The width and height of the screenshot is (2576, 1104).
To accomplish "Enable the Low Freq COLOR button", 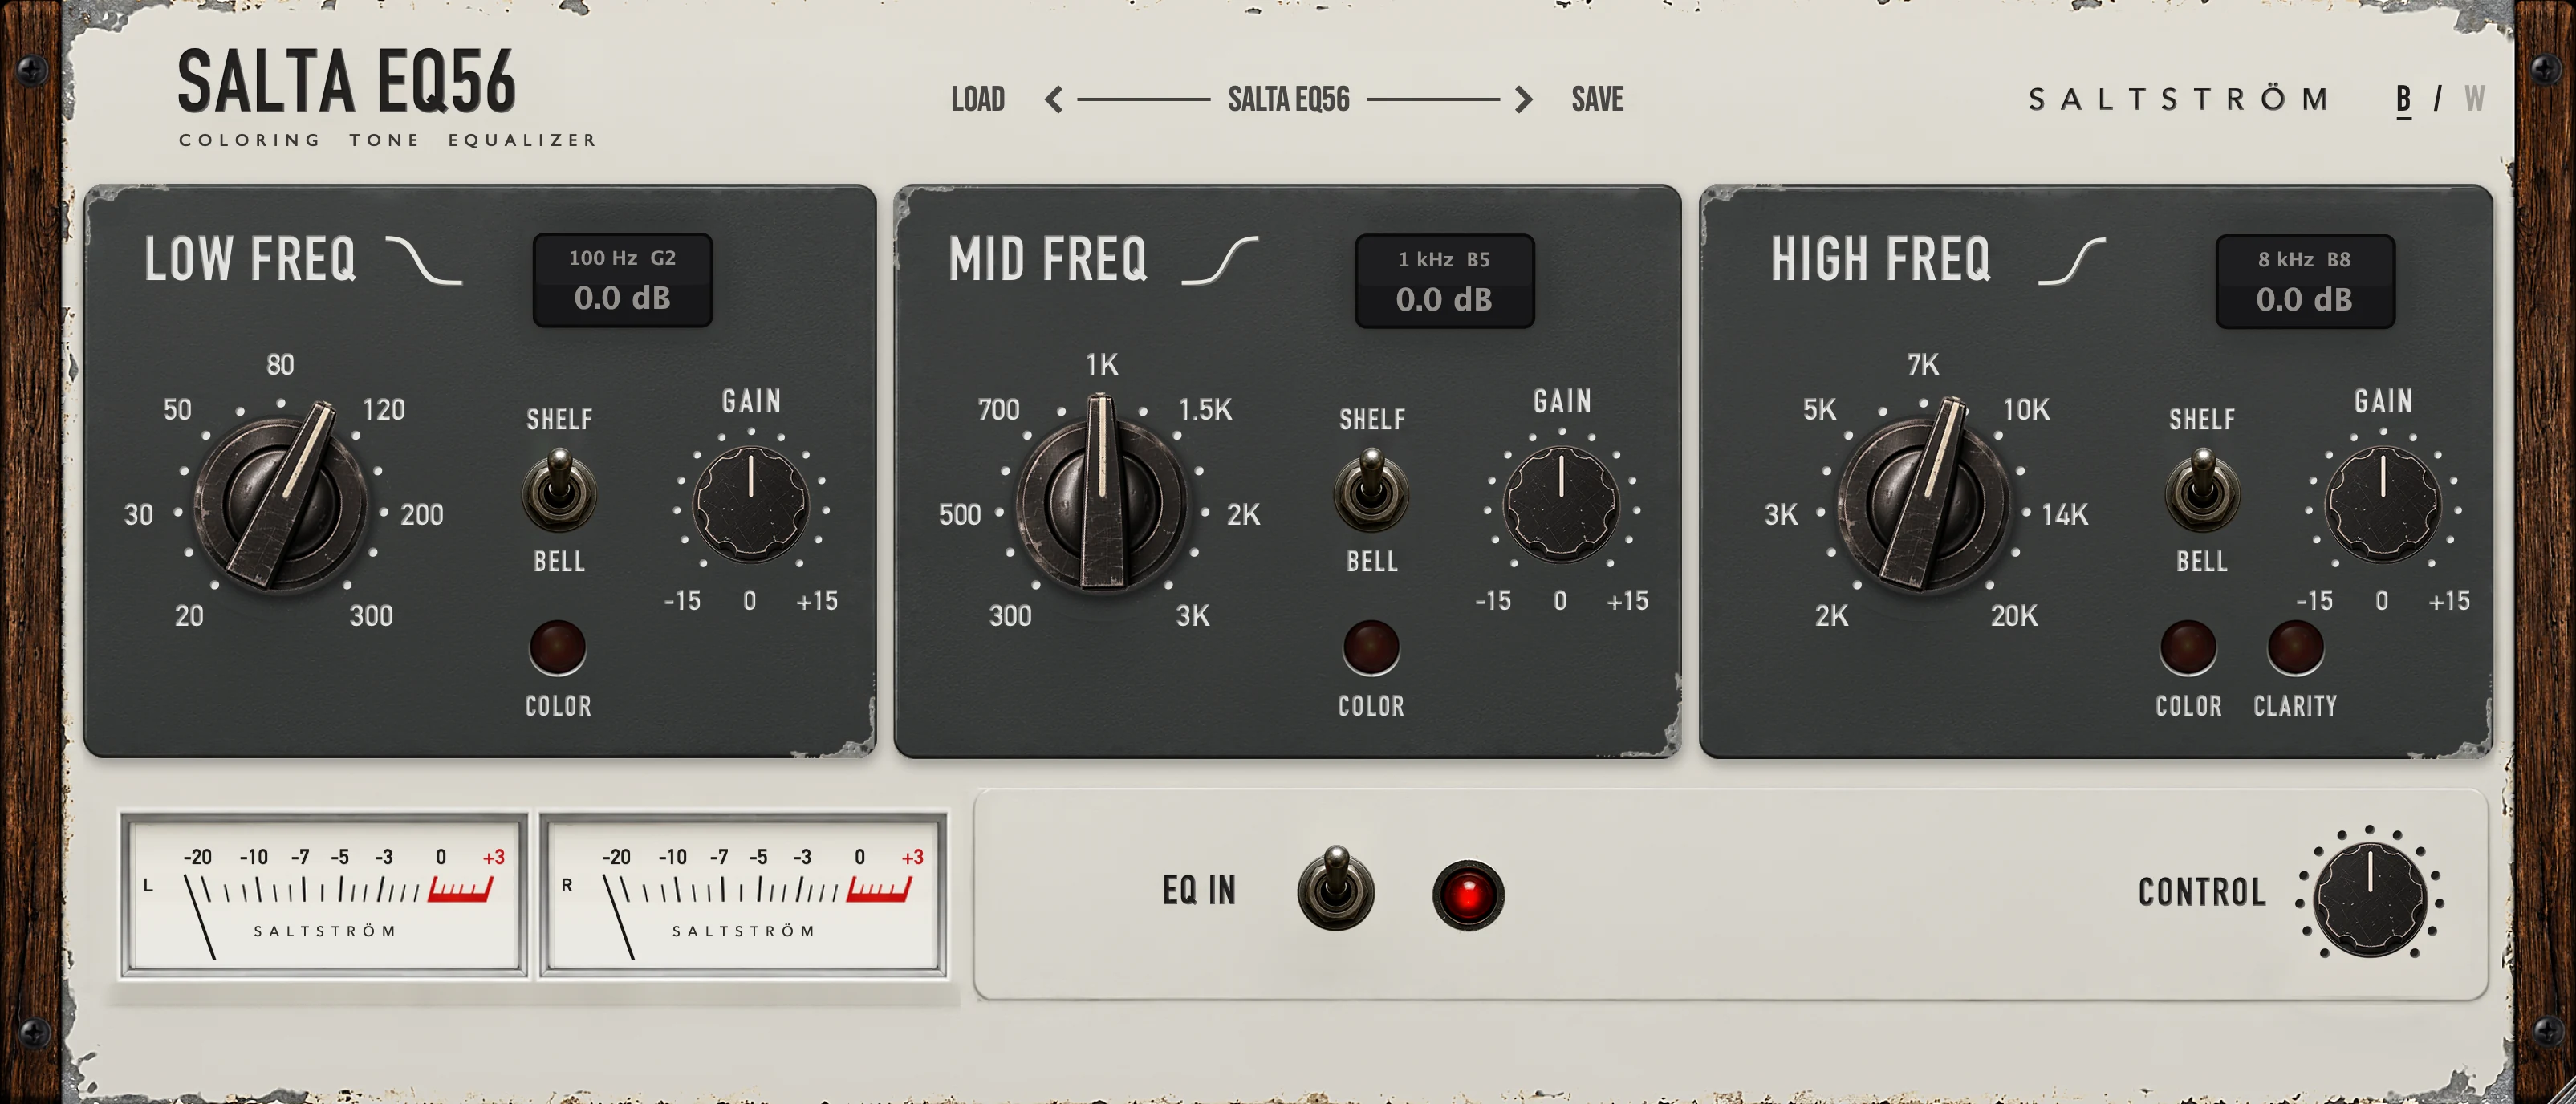I will (558, 648).
